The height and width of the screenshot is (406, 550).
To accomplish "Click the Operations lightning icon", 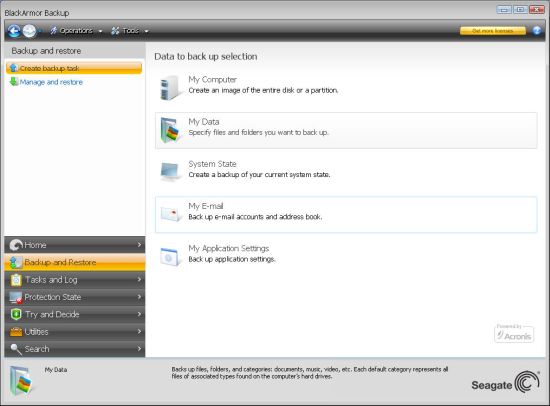I will [53, 31].
